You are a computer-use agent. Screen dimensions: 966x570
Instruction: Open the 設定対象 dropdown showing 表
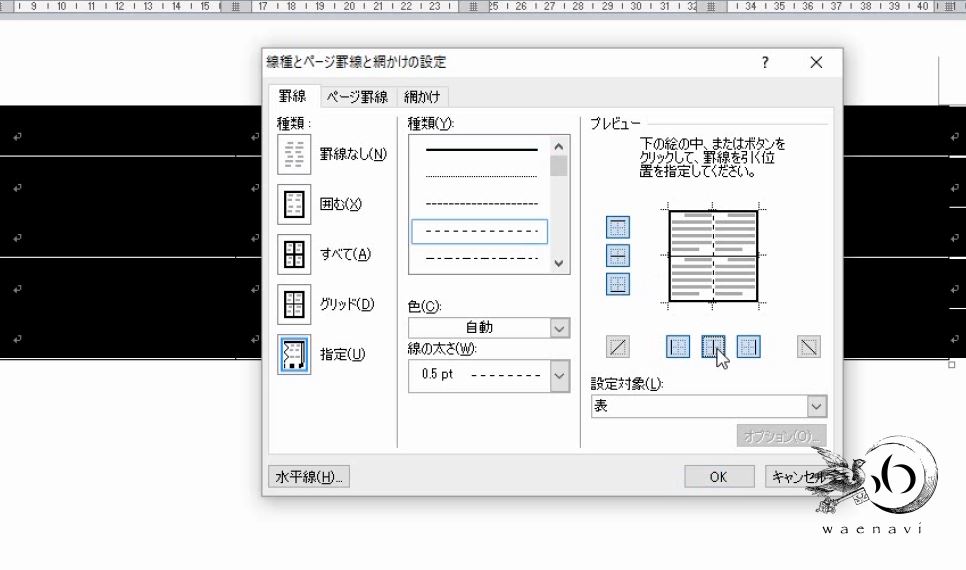(709, 406)
